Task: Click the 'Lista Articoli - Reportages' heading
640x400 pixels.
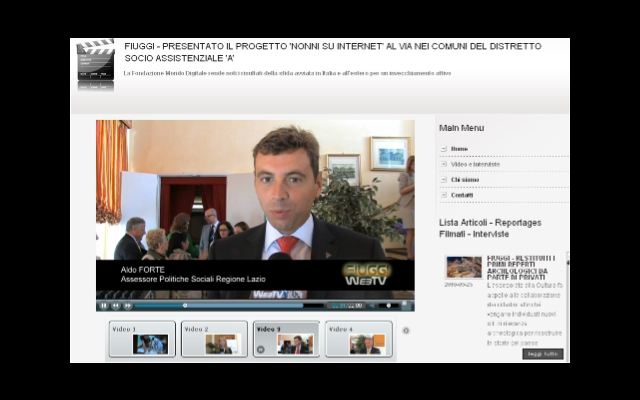Action: (490, 229)
